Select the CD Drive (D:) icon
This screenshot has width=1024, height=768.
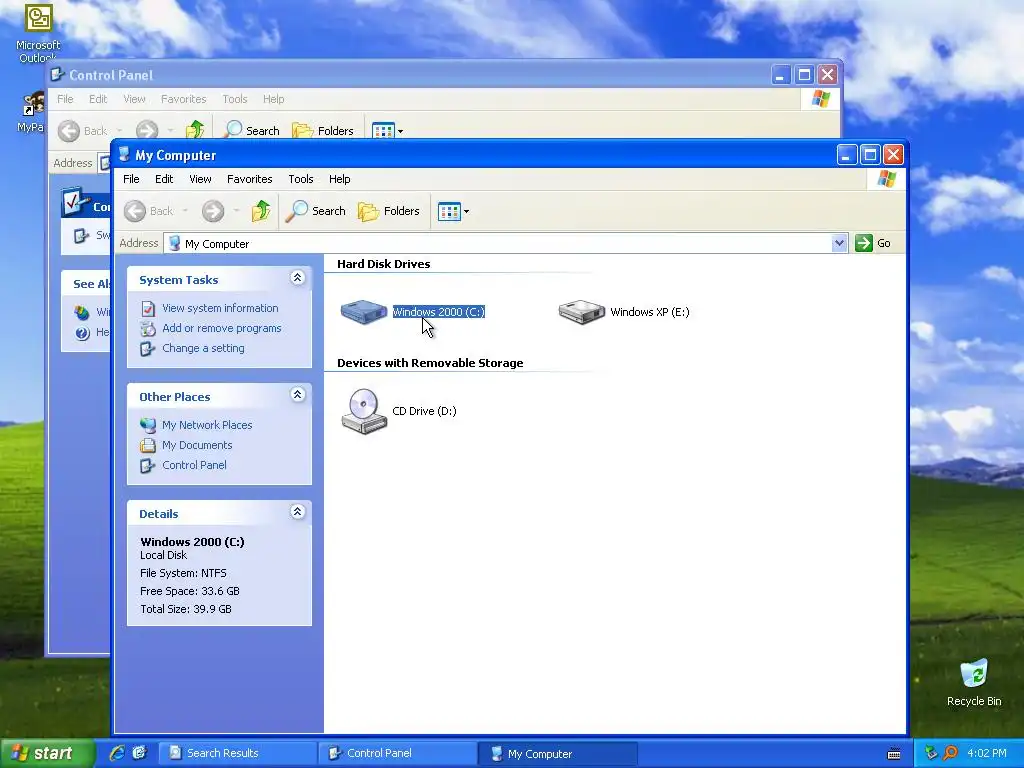(364, 411)
